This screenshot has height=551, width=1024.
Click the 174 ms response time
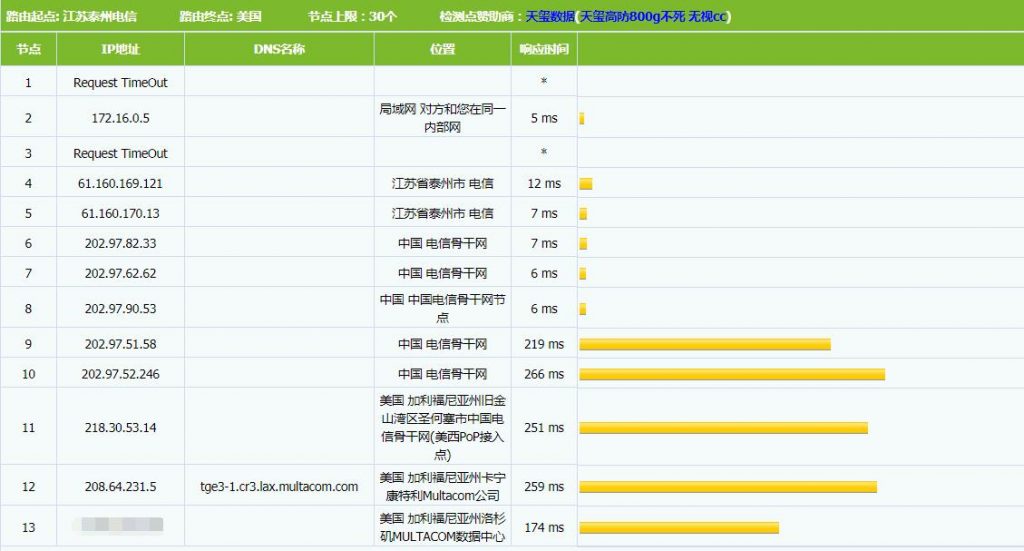pyautogui.click(x=544, y=527)
